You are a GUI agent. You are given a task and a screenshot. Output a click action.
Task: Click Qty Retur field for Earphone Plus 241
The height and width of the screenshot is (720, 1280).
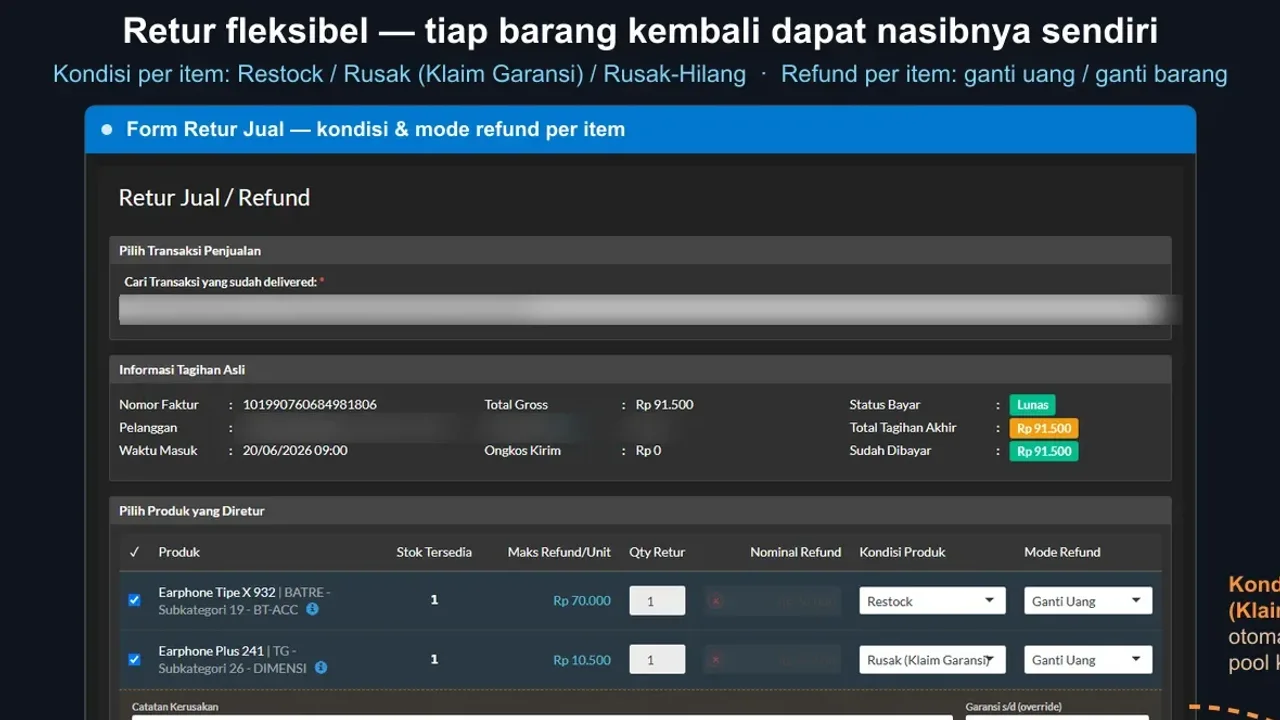657,660
